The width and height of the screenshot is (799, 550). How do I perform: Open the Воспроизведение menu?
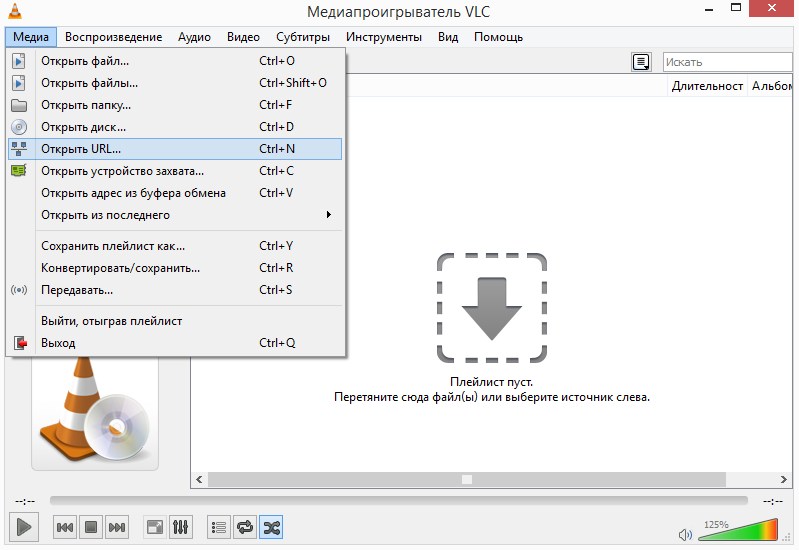pyautogui.click(x=114, y=37)
